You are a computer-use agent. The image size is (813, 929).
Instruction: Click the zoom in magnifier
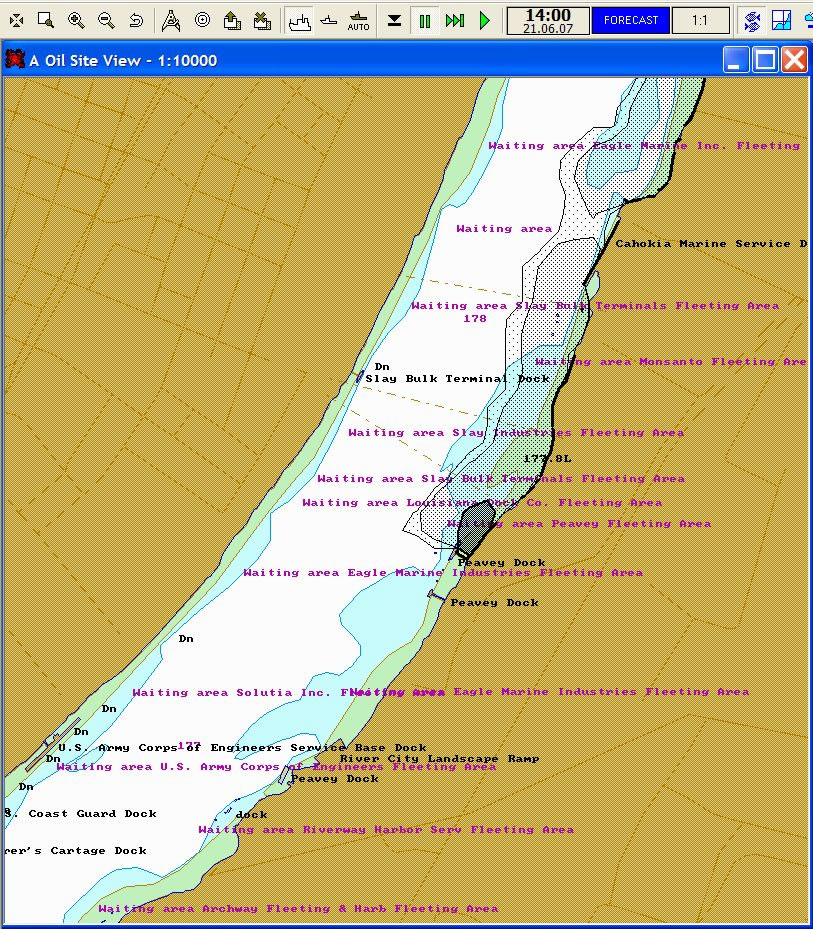coord(76,21)
